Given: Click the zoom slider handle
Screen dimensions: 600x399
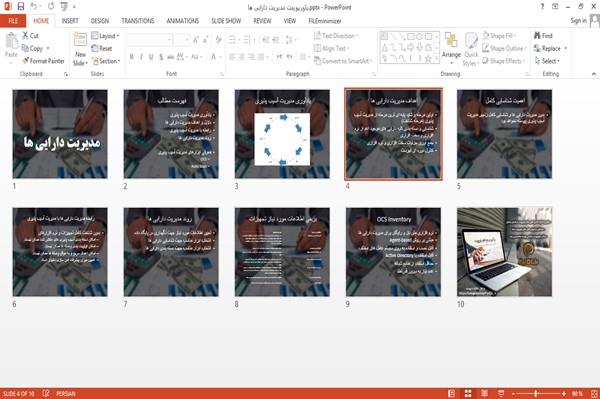Looking at the screenshot, I should tap(536, 393).
